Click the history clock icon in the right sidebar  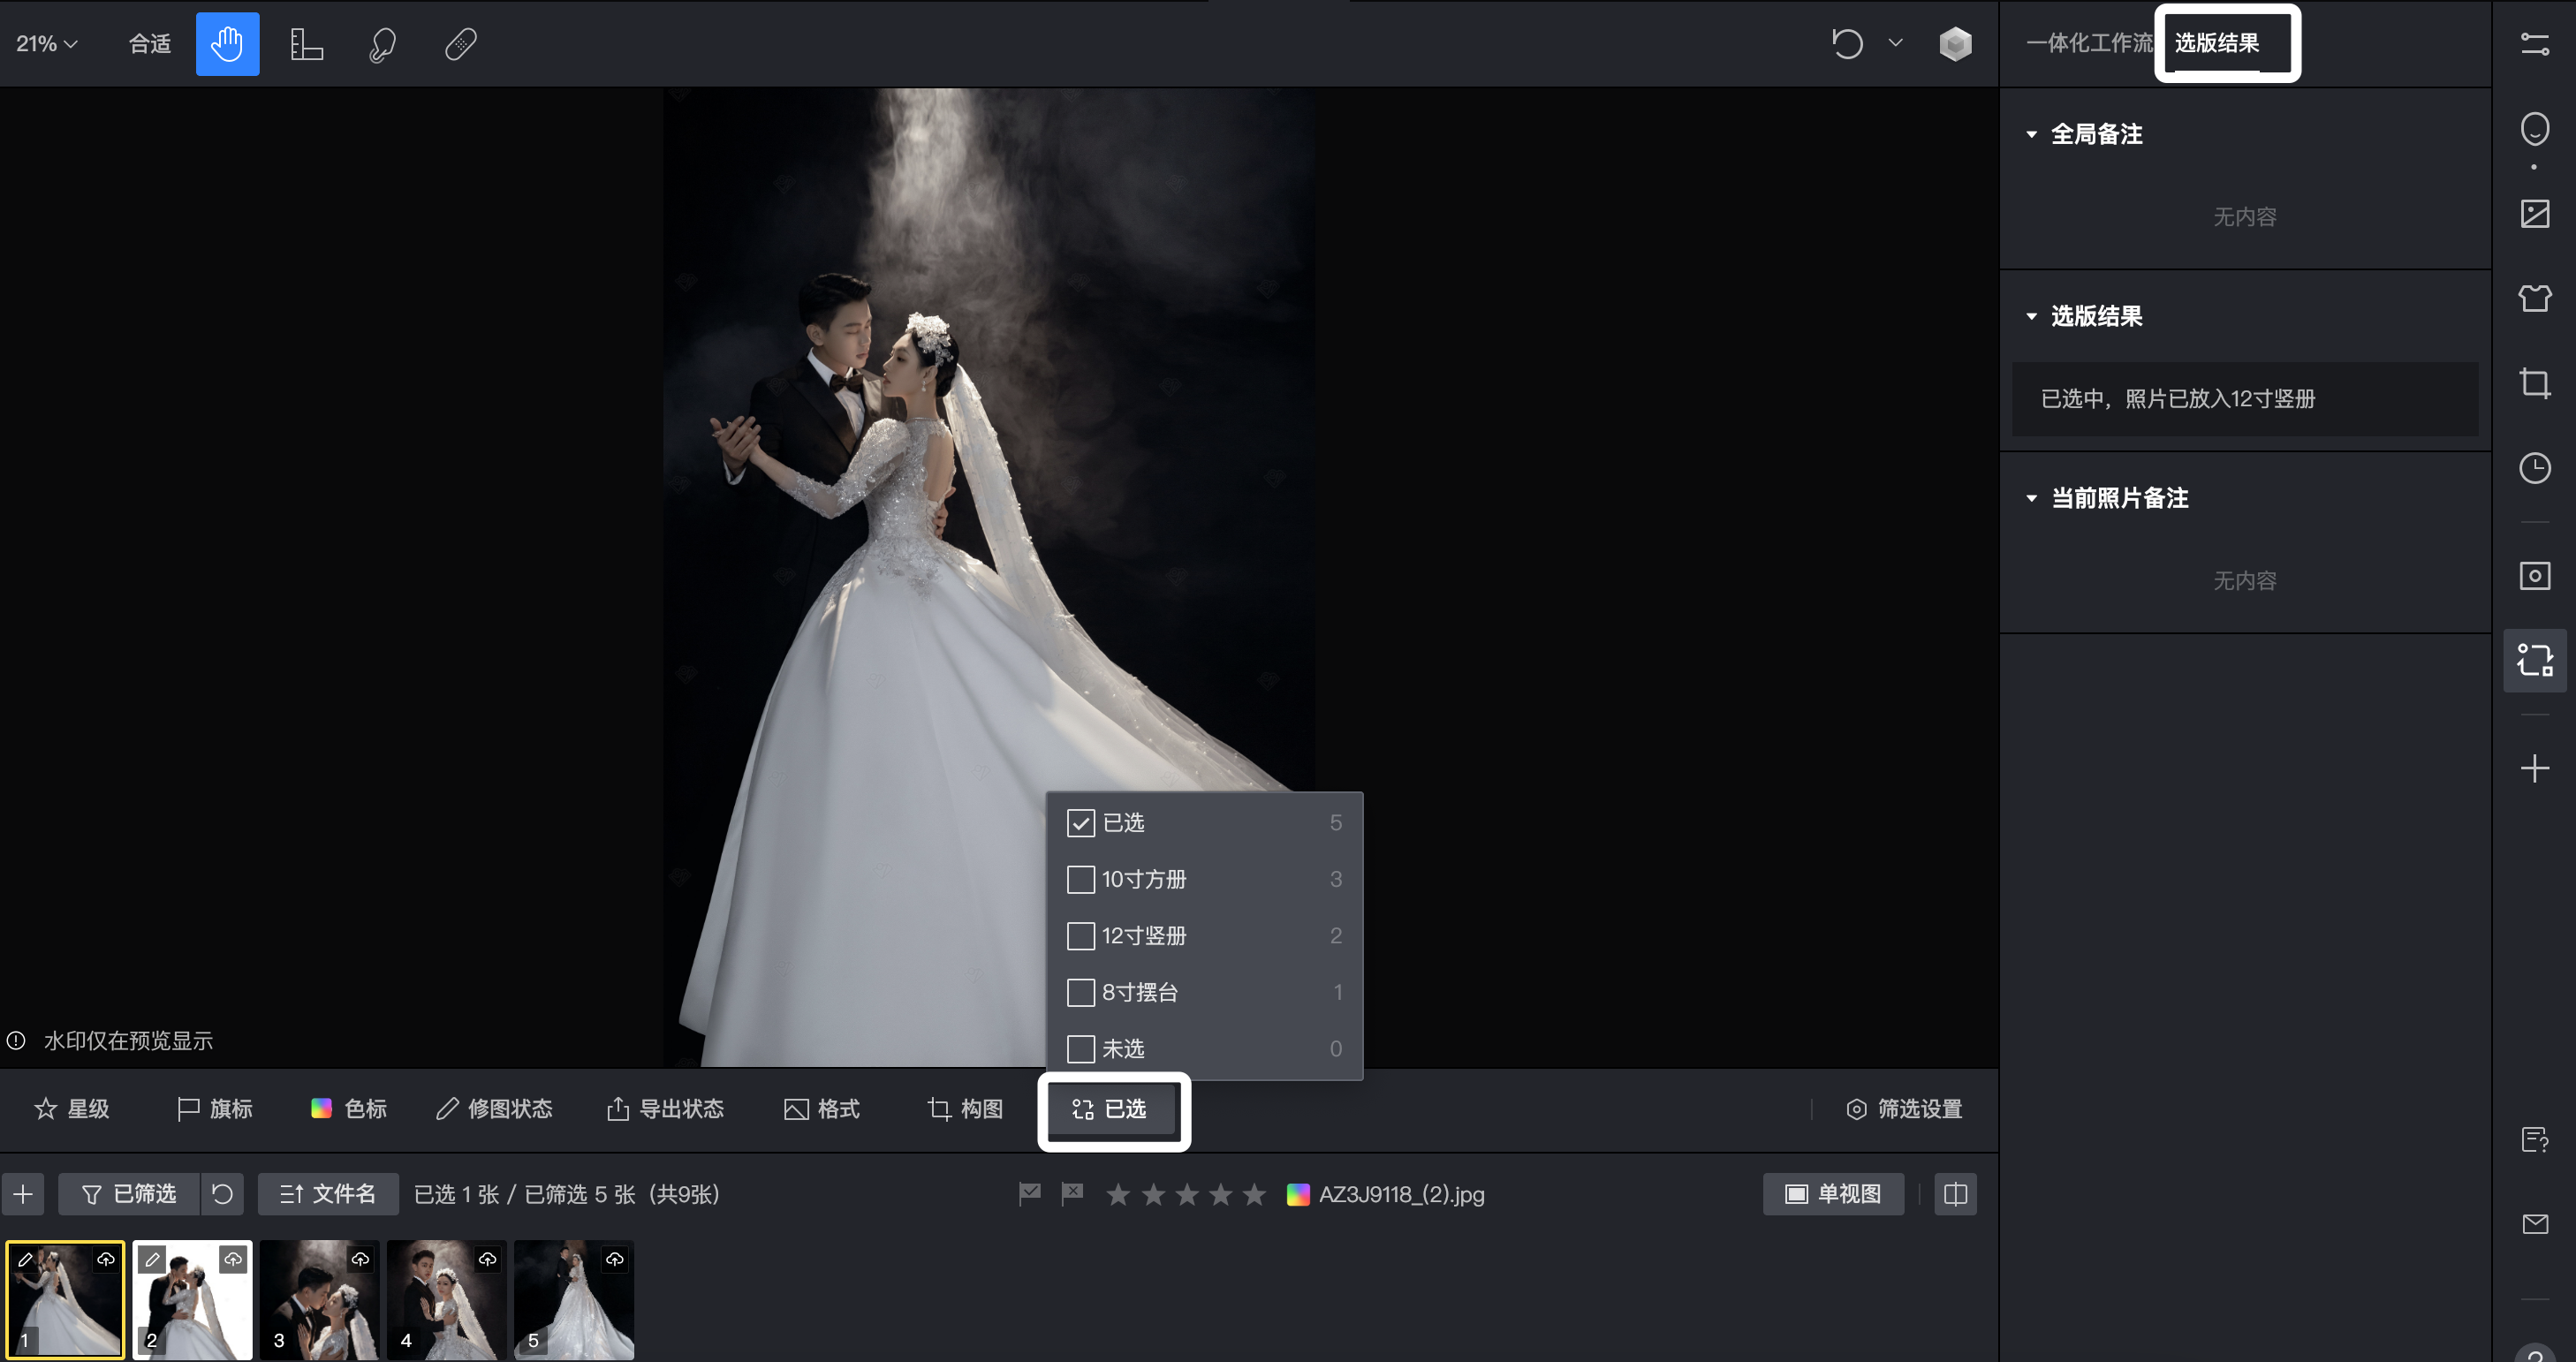(2536, 467)
